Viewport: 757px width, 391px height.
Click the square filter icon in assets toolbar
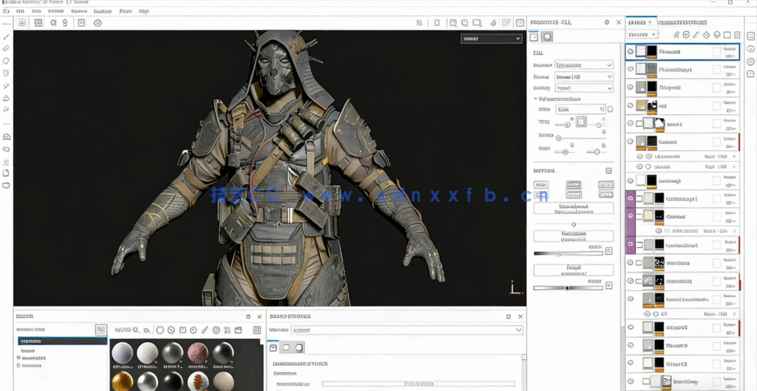point(182,330)
